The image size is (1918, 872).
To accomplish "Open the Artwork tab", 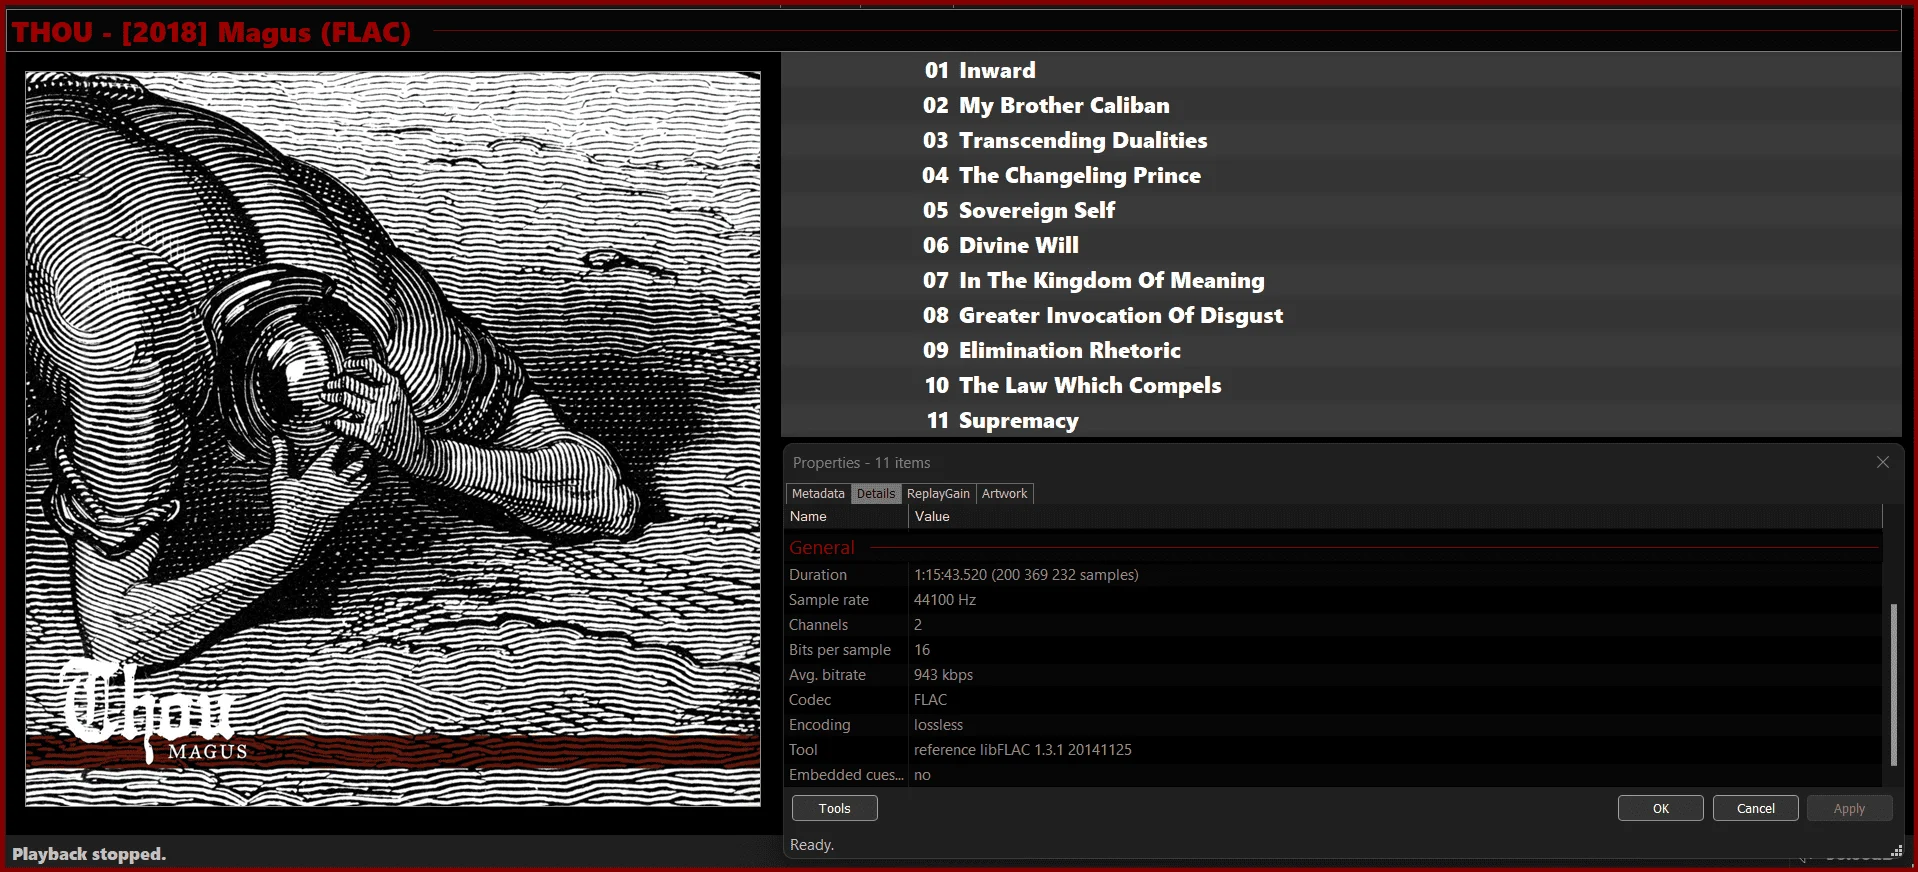I will pyautogui.click(x=1004, y=494).
